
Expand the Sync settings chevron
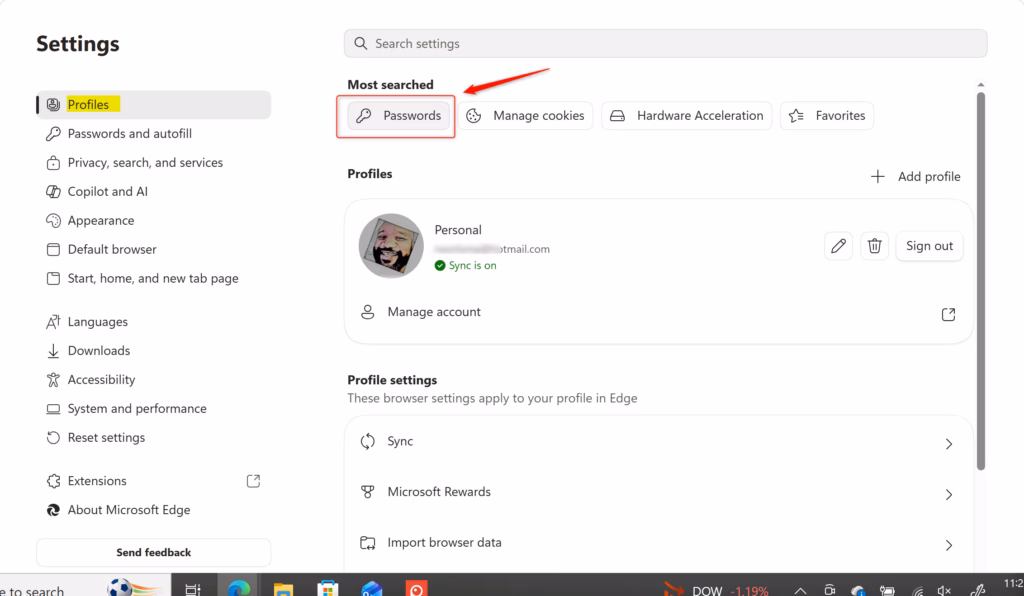[x=949, y=444]
